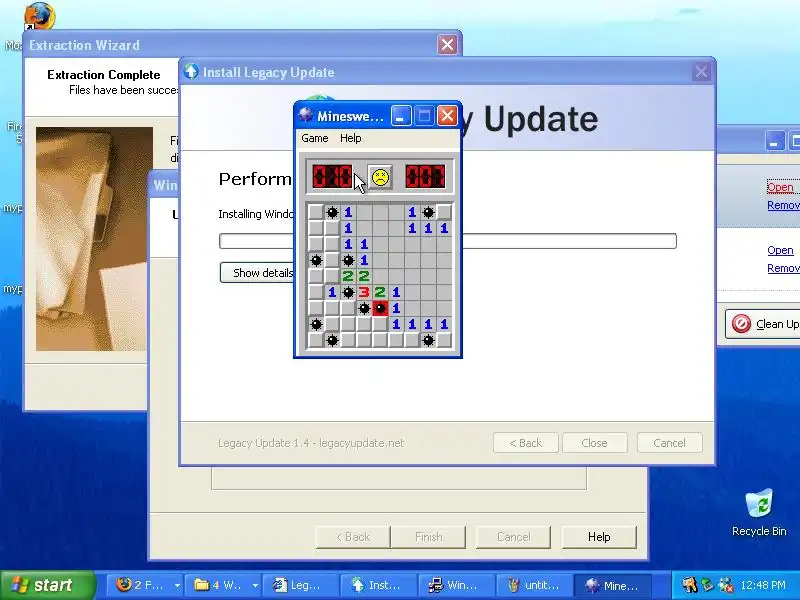
Task: Click the installation progress bar in Legacy Update
Action: point(447,241)
